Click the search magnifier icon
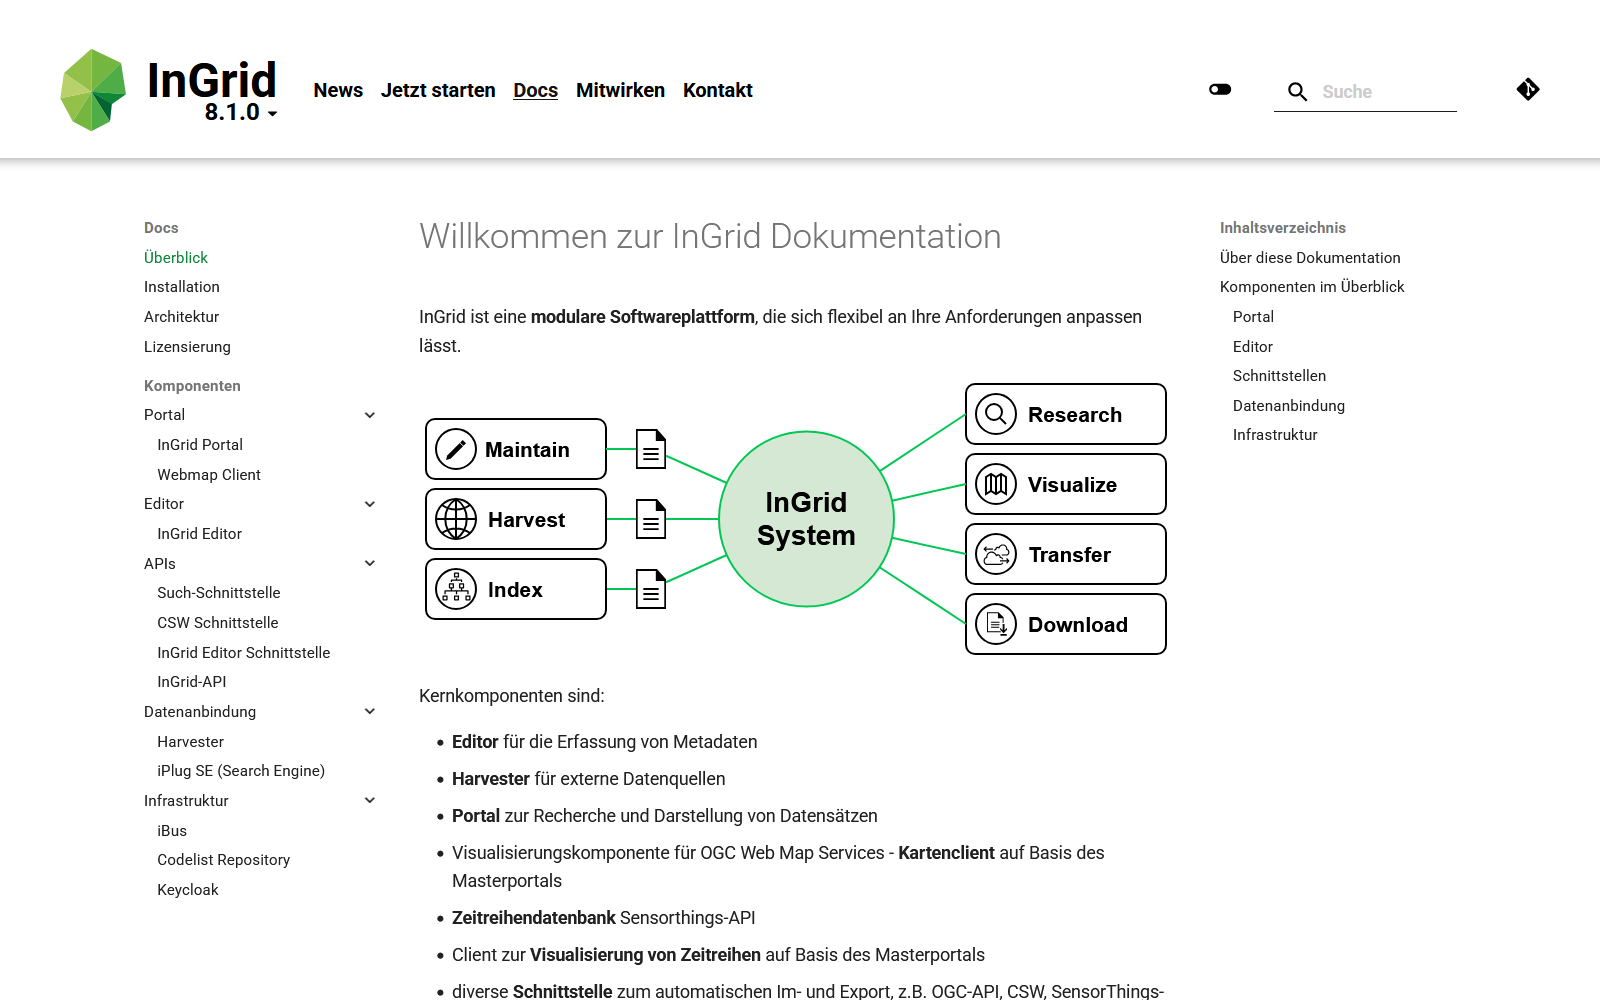The height and width of the screenshot is (1000, 1600). coord(1297,92)
